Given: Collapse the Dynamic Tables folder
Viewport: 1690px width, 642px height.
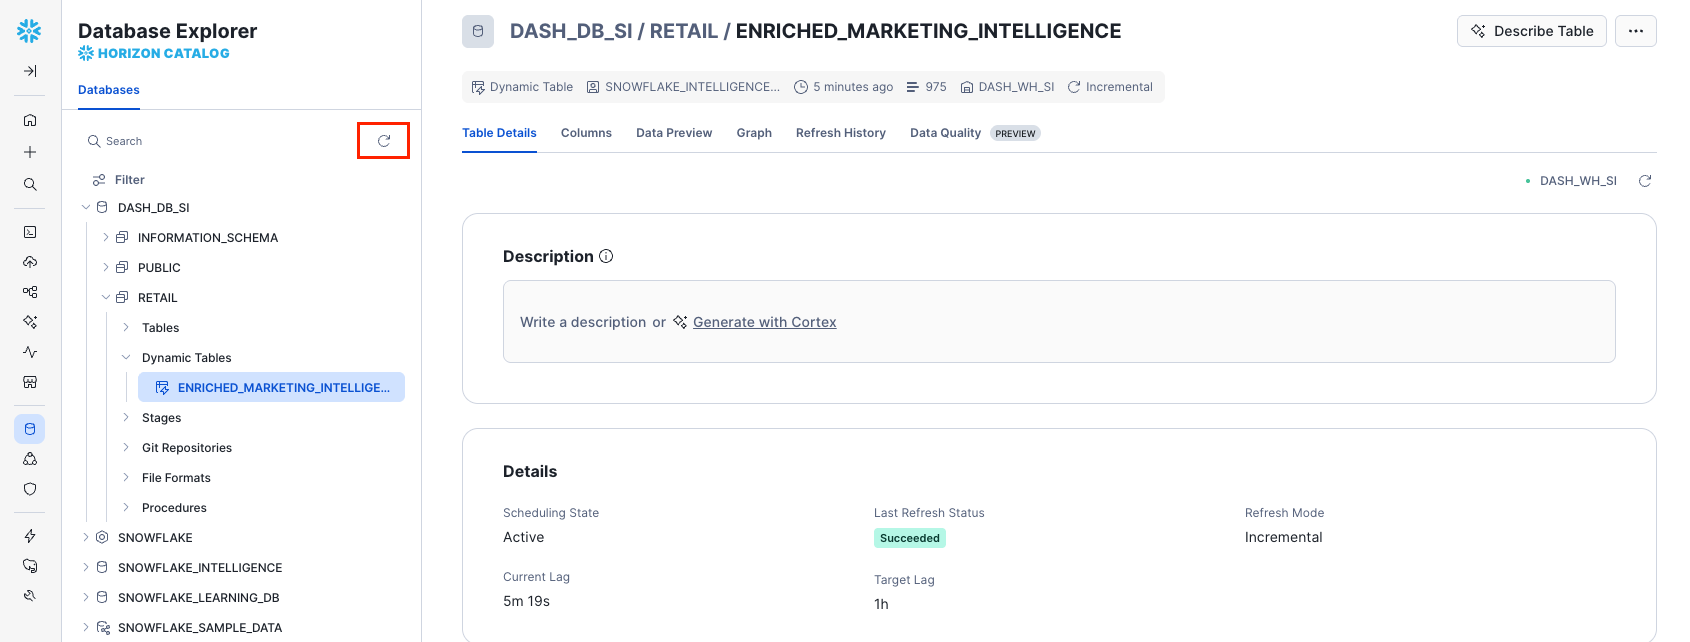Looking at the screenshot, I should pyautogui.click(x=126, y=358).
